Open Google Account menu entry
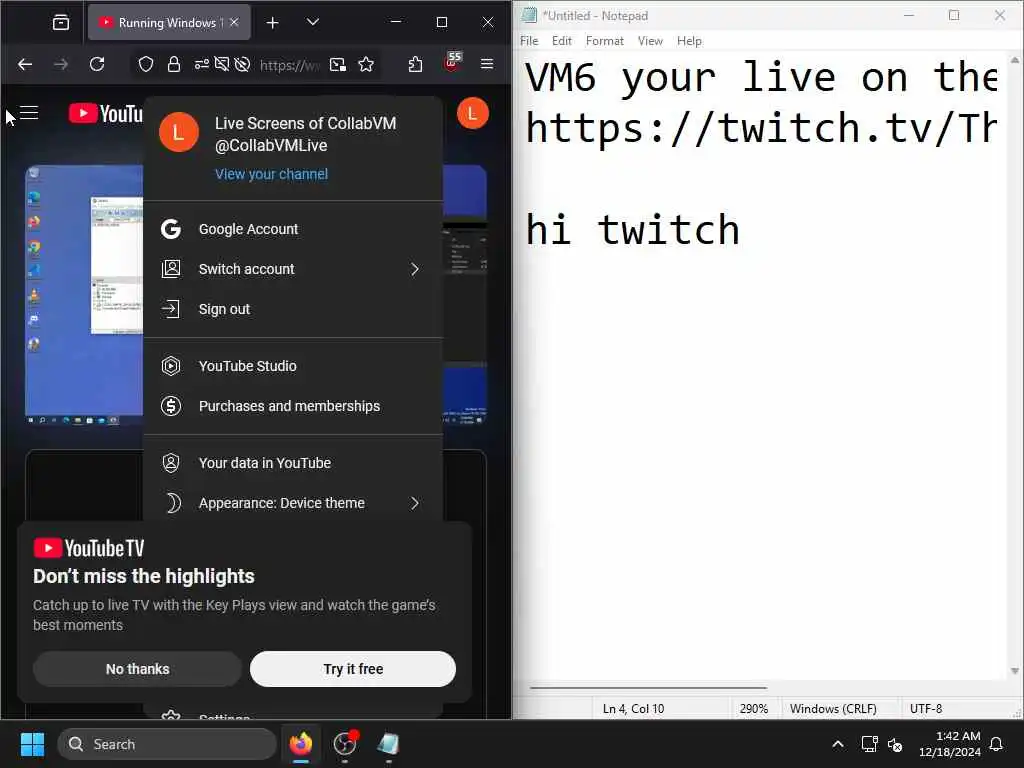This screenshot has width=1024, height=768. point(293,229)
